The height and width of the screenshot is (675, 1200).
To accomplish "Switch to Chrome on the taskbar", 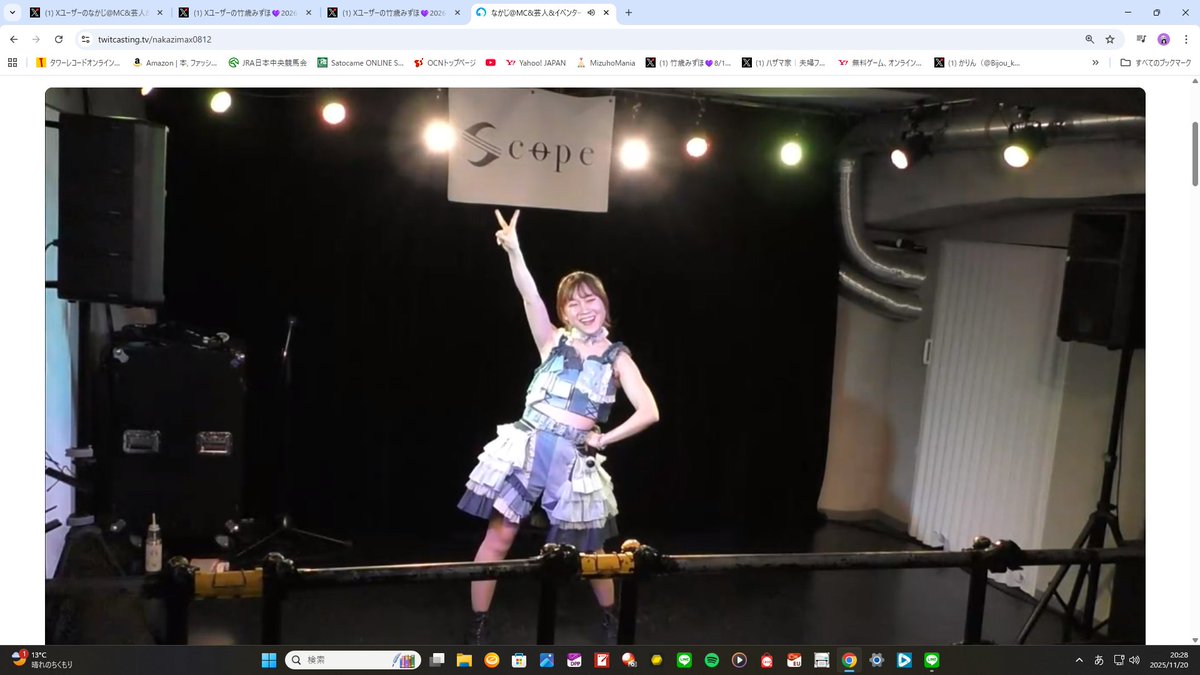I will click(x=849, y=660).
